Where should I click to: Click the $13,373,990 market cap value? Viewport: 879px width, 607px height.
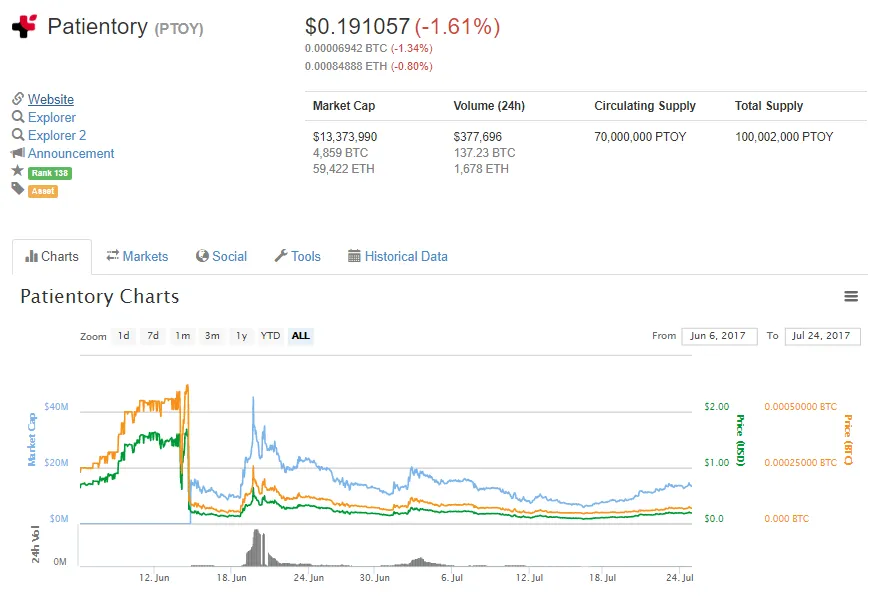[345, 137]
